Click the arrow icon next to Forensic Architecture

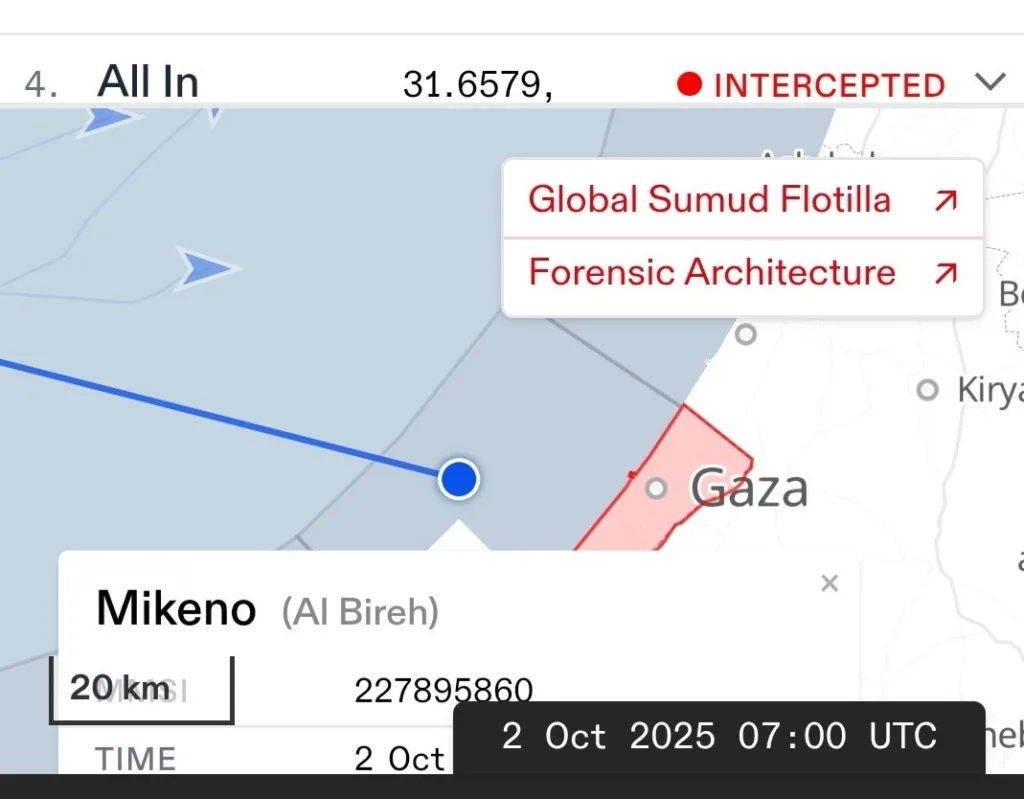point(945,273)
